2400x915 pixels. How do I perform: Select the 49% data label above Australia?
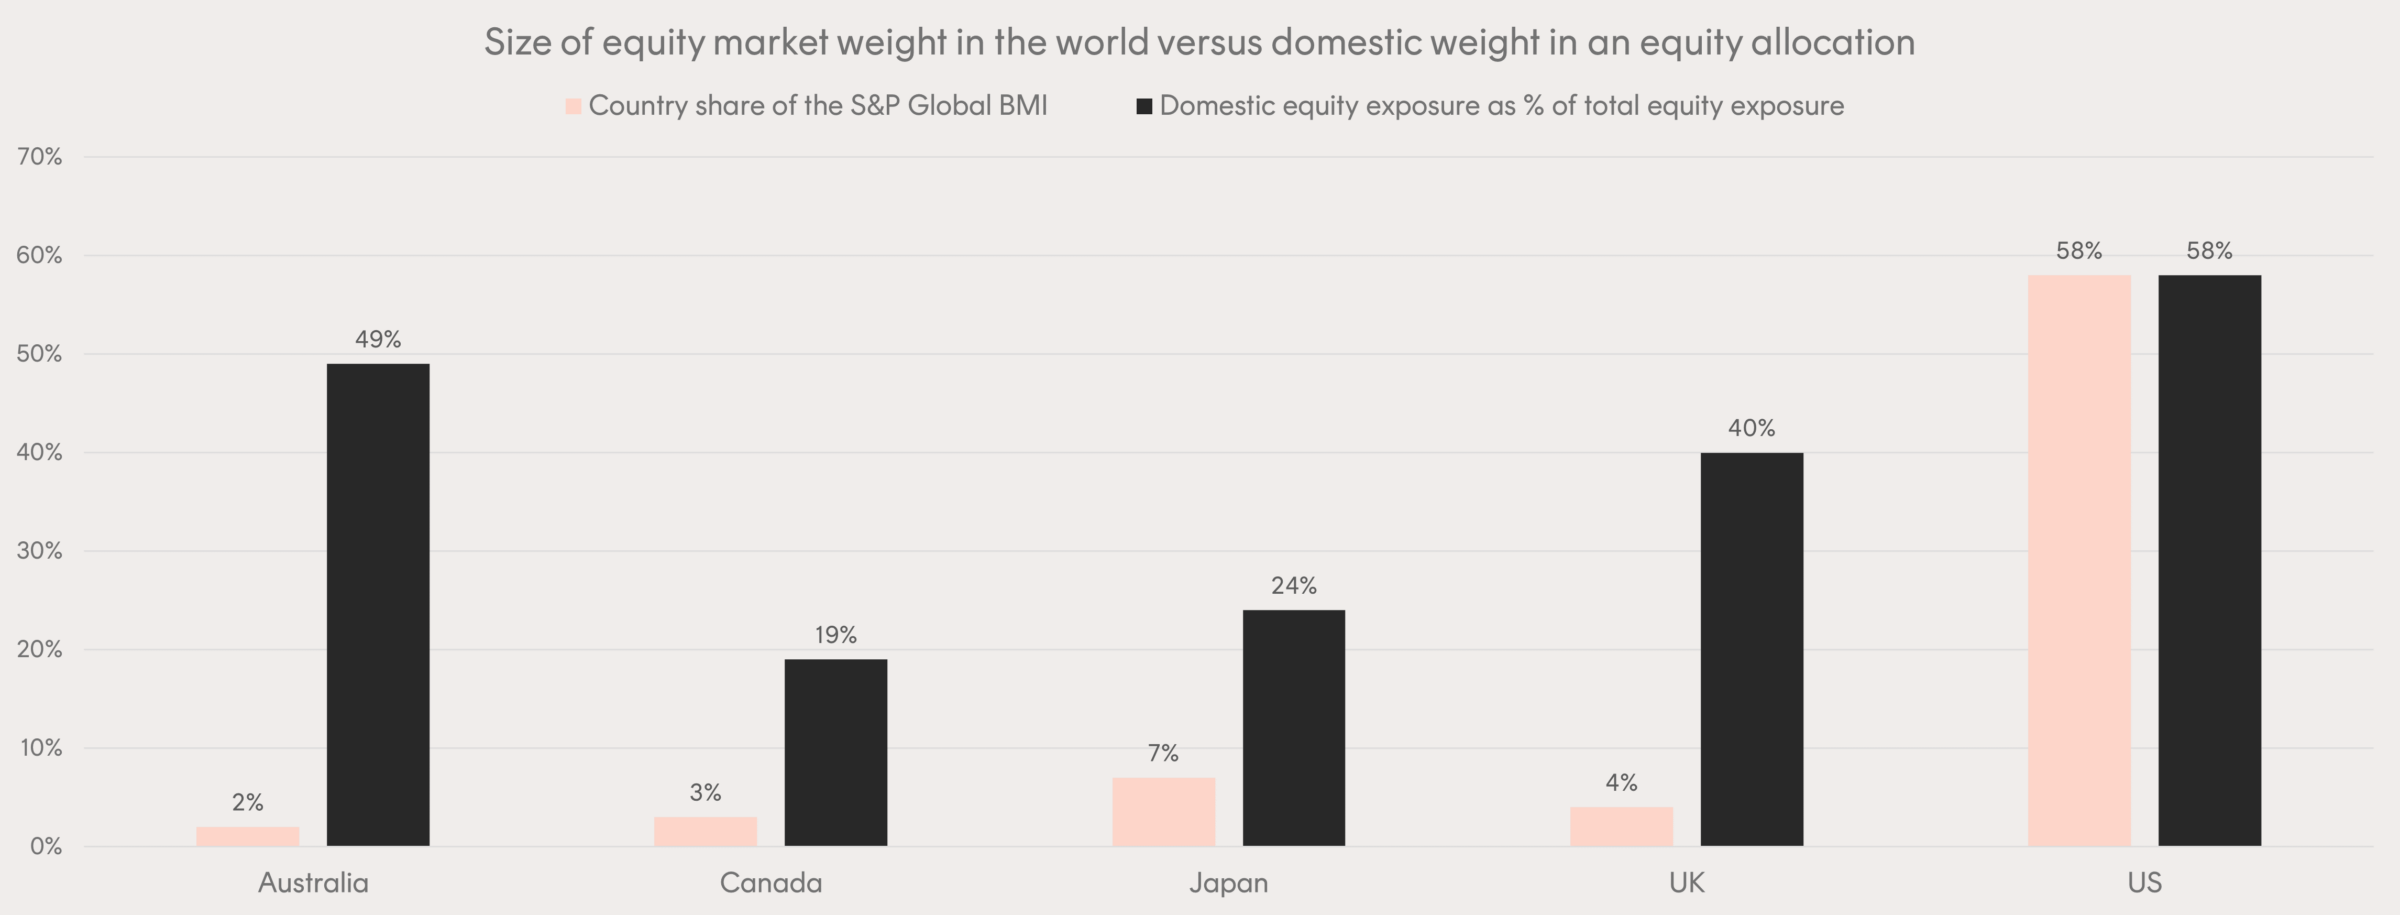click(378, 340)
